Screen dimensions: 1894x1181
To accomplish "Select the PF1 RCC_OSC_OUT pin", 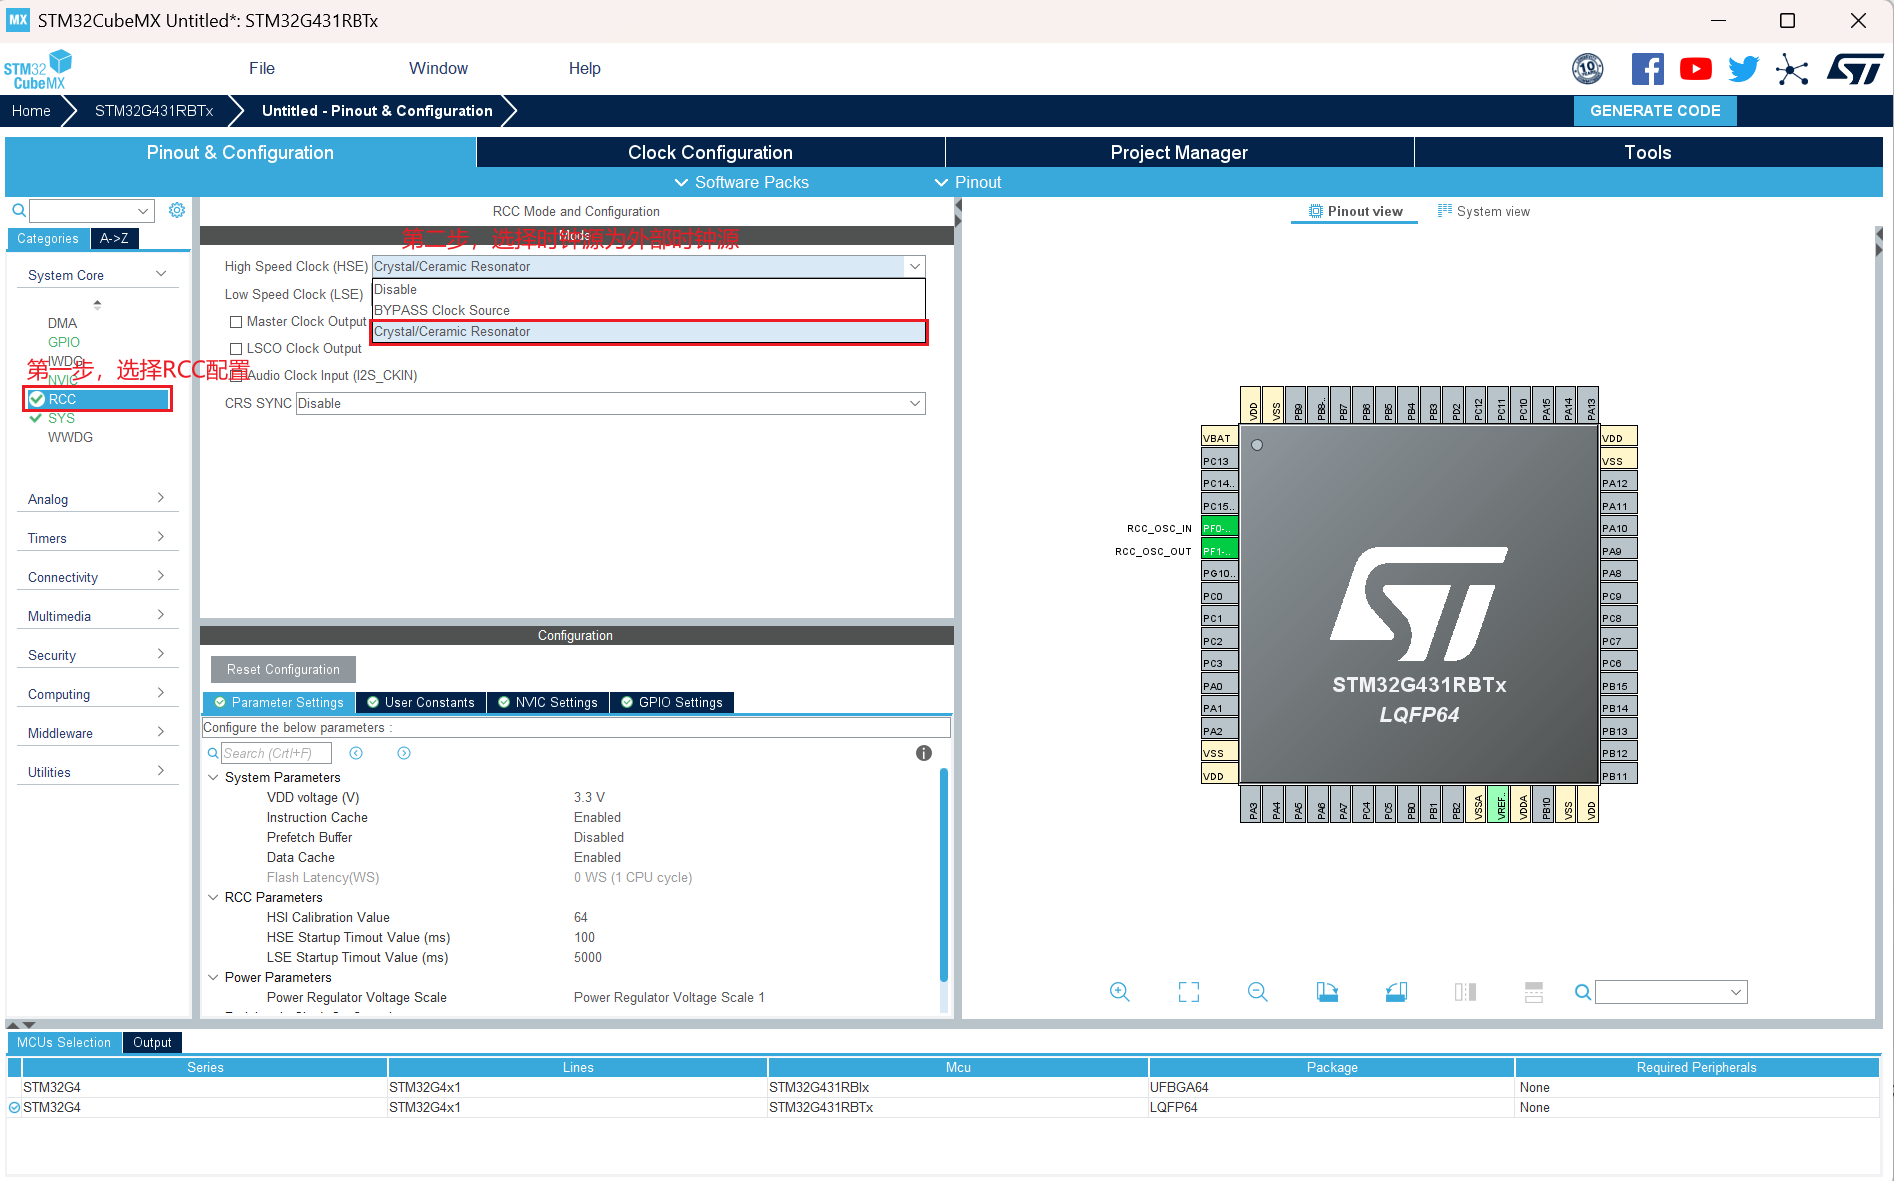I will click(x=1219, y=551).
